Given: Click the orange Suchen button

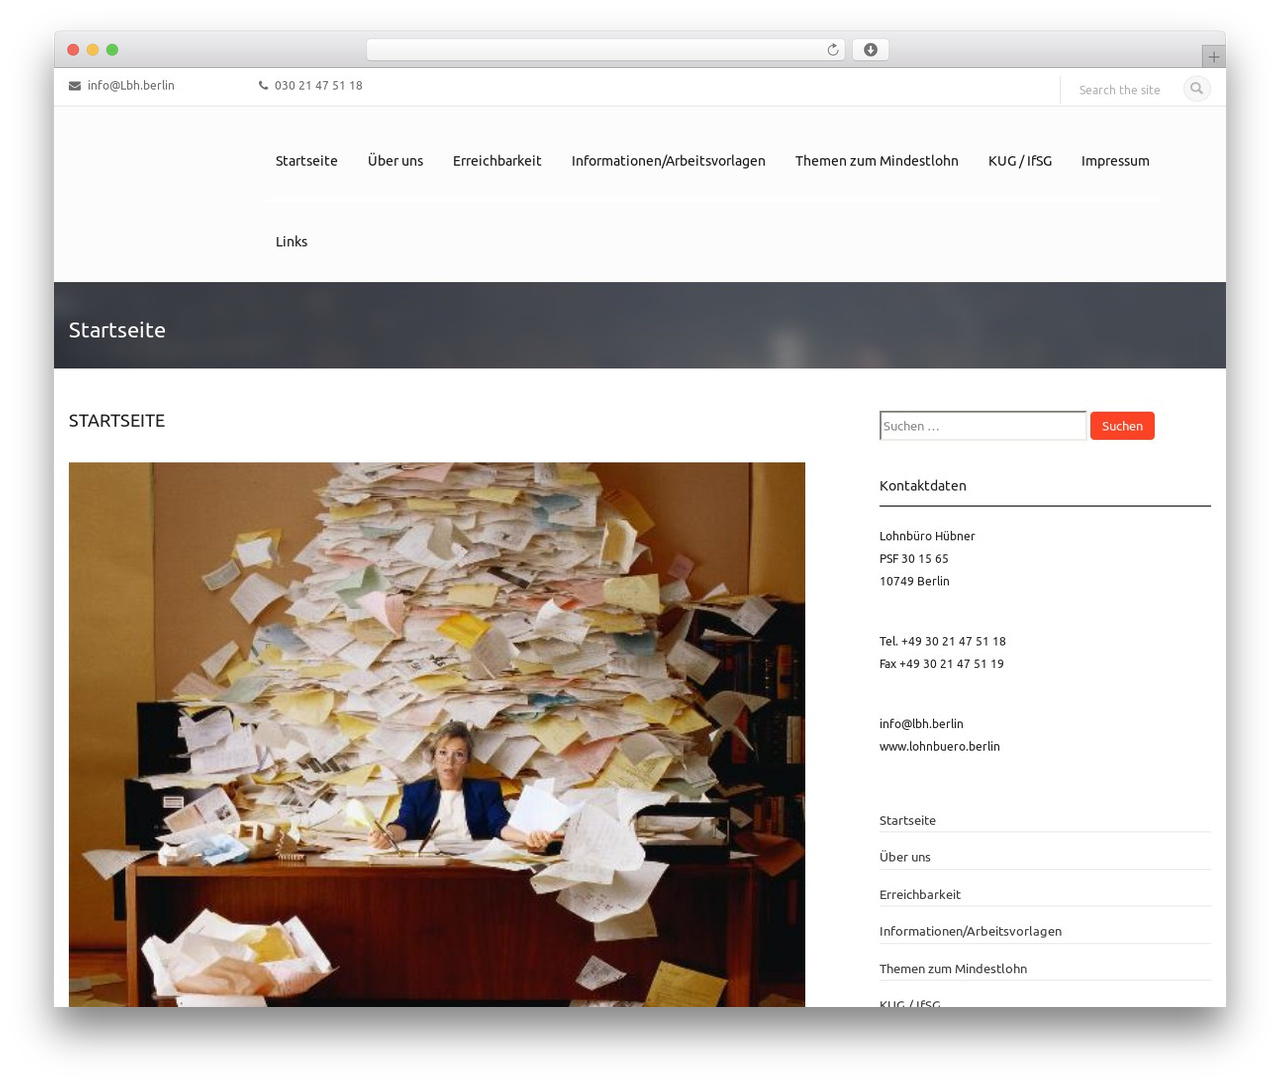Looking at the screenshot, I should 1122,426.
